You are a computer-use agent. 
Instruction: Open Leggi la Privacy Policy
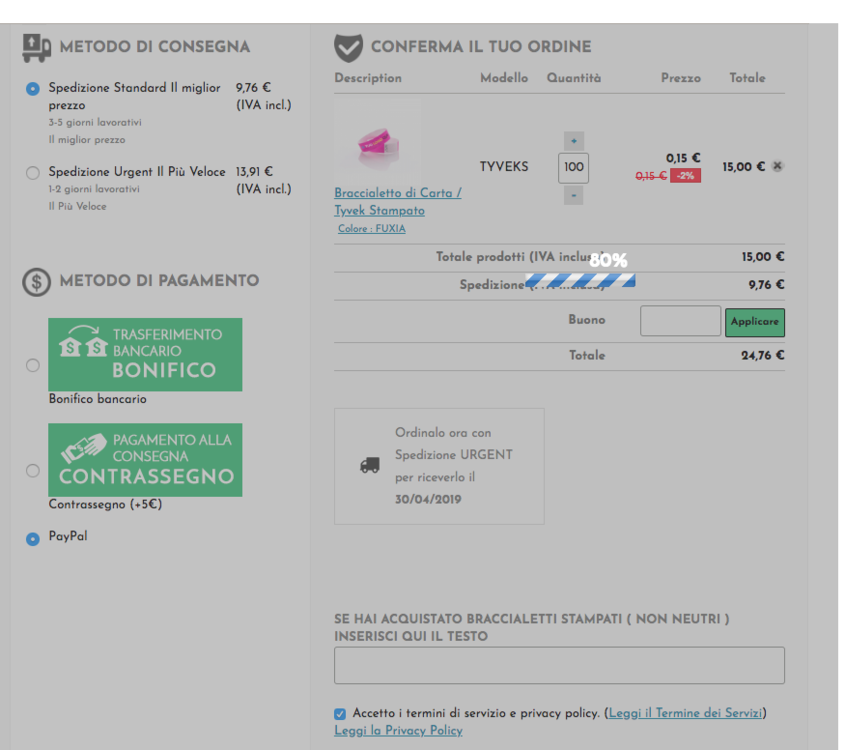click(399, 730)
